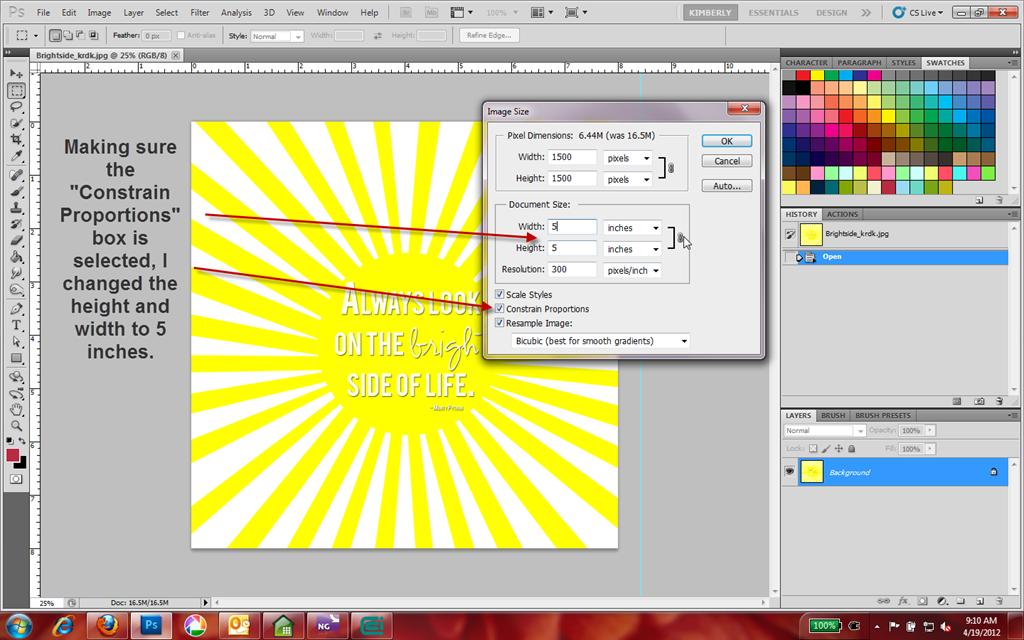Viewport: 1024px width, 640px height.
Task: Select the Lasso tool
Action: point(16,106)
